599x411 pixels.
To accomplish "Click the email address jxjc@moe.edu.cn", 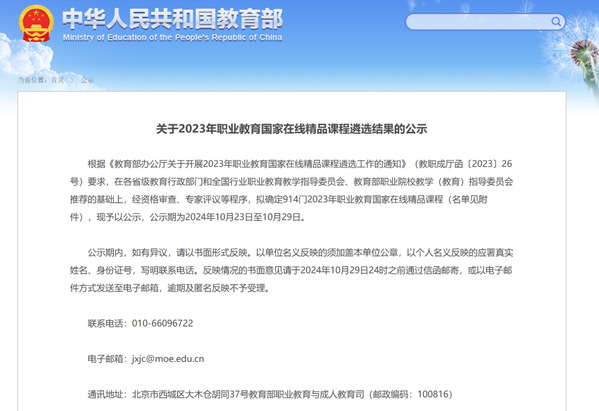I will (x=168, y=359).
